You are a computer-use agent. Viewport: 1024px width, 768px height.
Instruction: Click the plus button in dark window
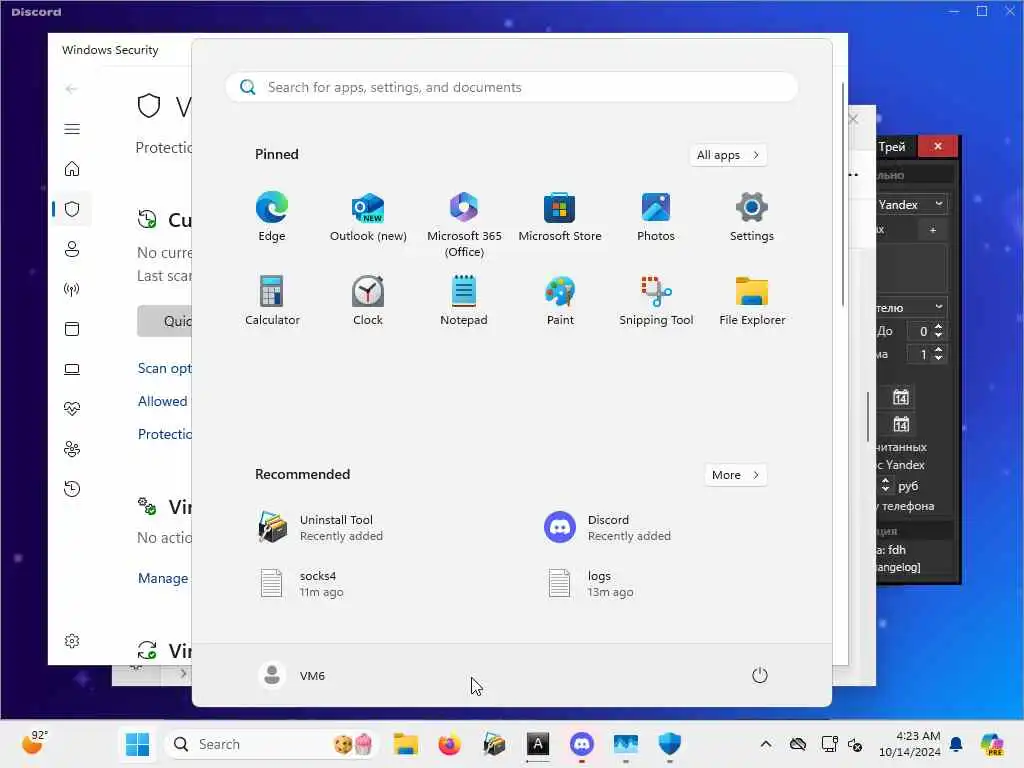[933, 230]
